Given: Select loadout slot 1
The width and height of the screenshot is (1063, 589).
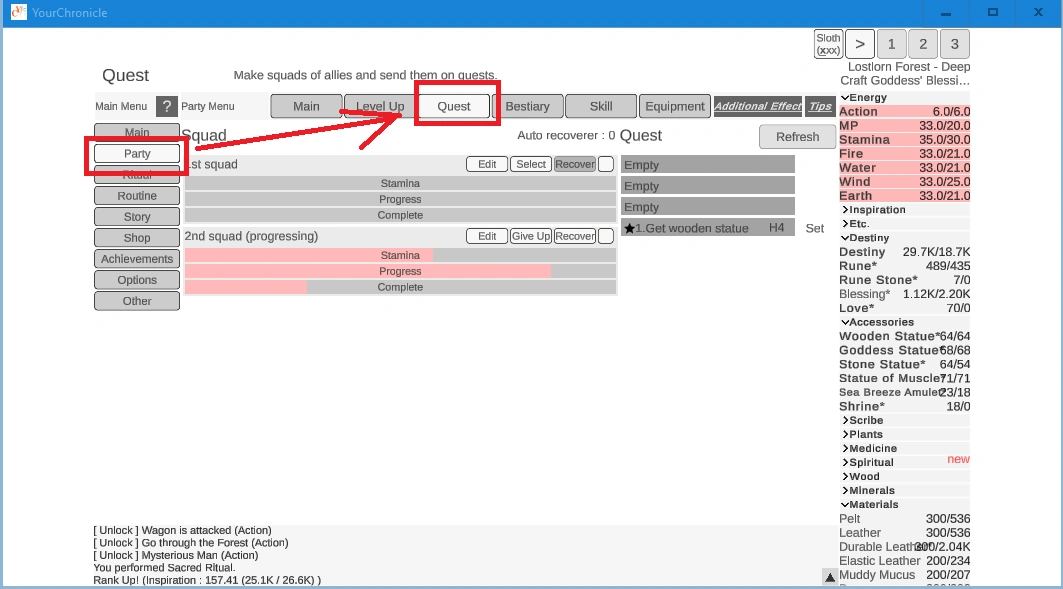Looking at the screenshot, I should [x=891, y=44].
